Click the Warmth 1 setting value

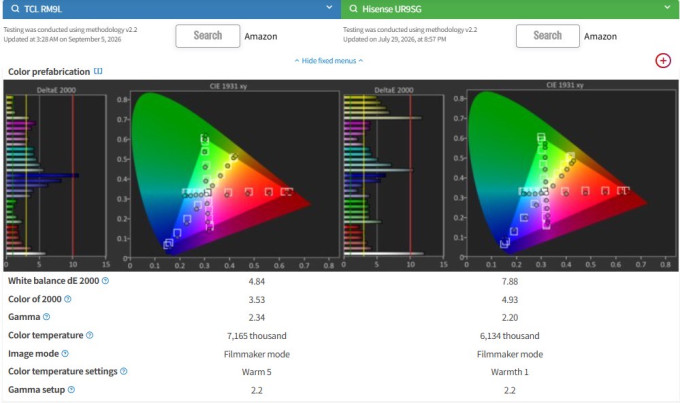[510, 372]
